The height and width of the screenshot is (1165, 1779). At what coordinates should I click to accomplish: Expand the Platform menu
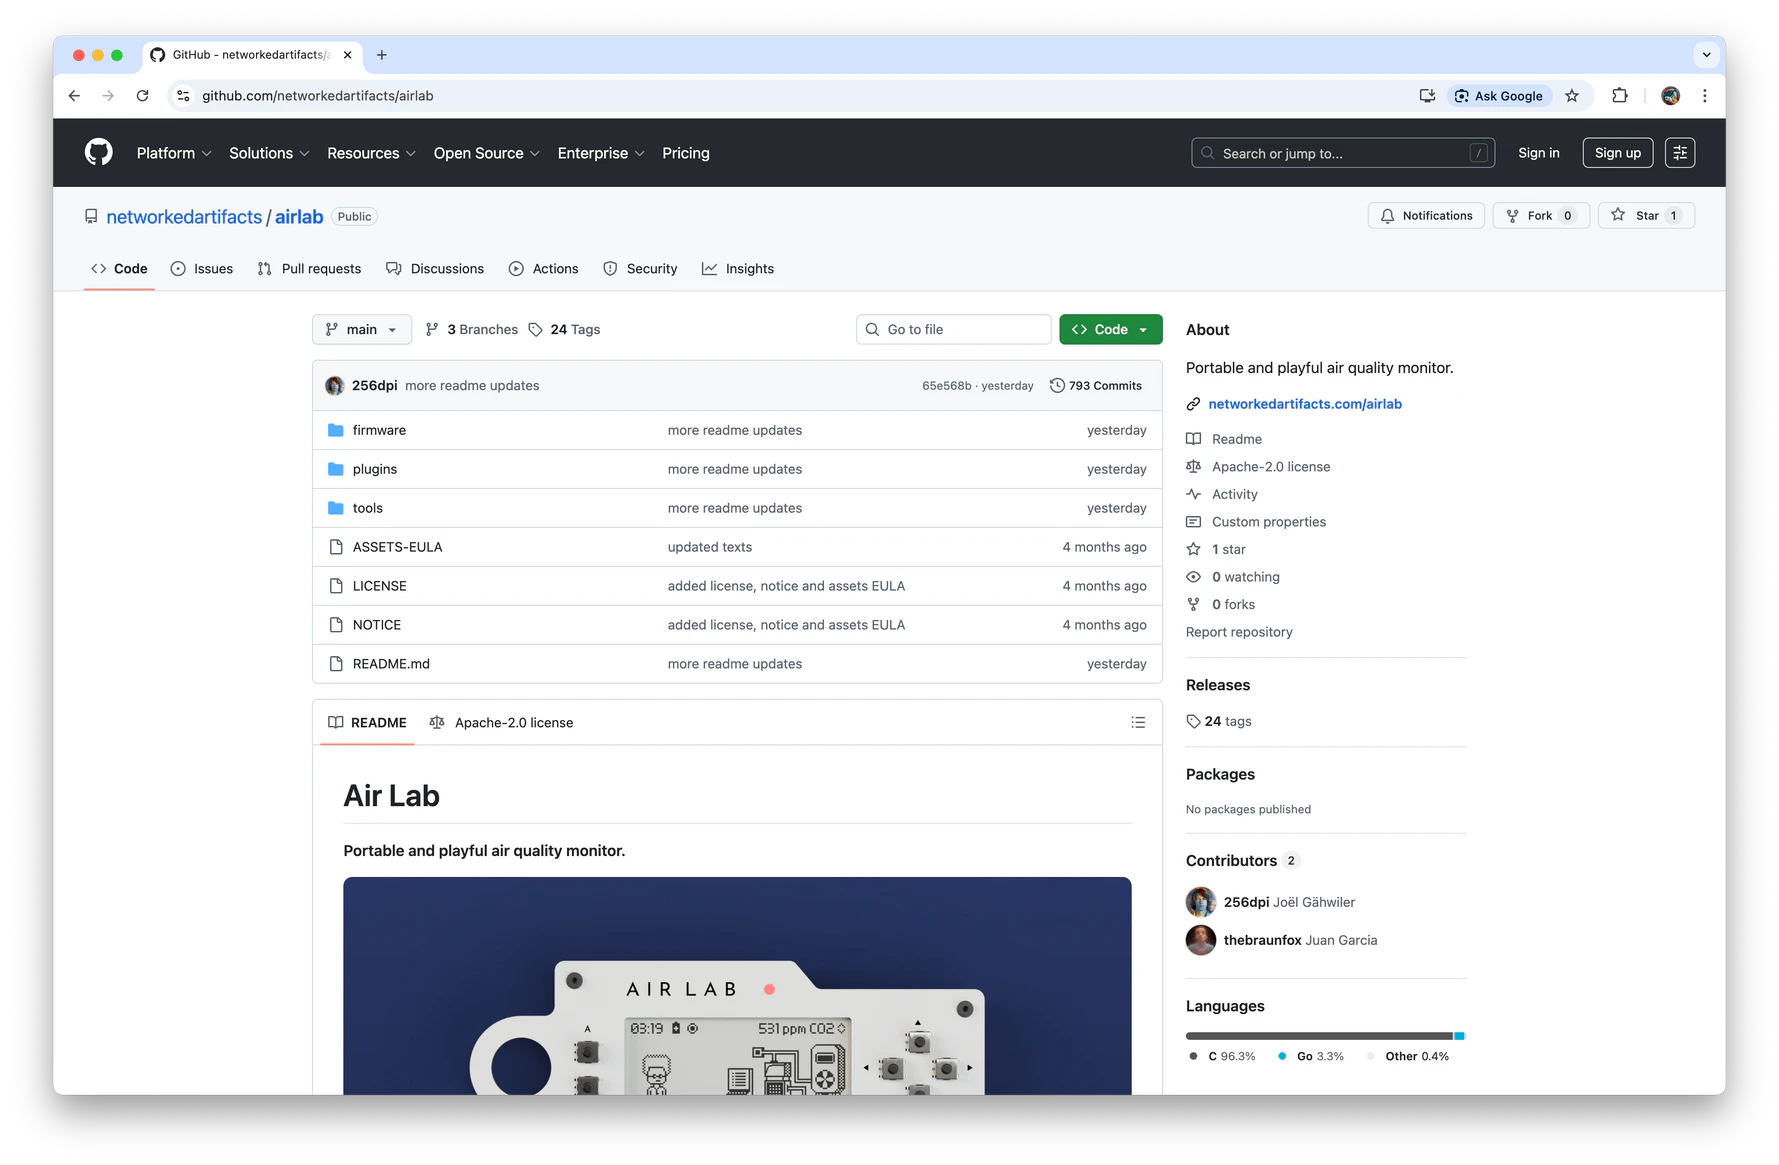174,153
